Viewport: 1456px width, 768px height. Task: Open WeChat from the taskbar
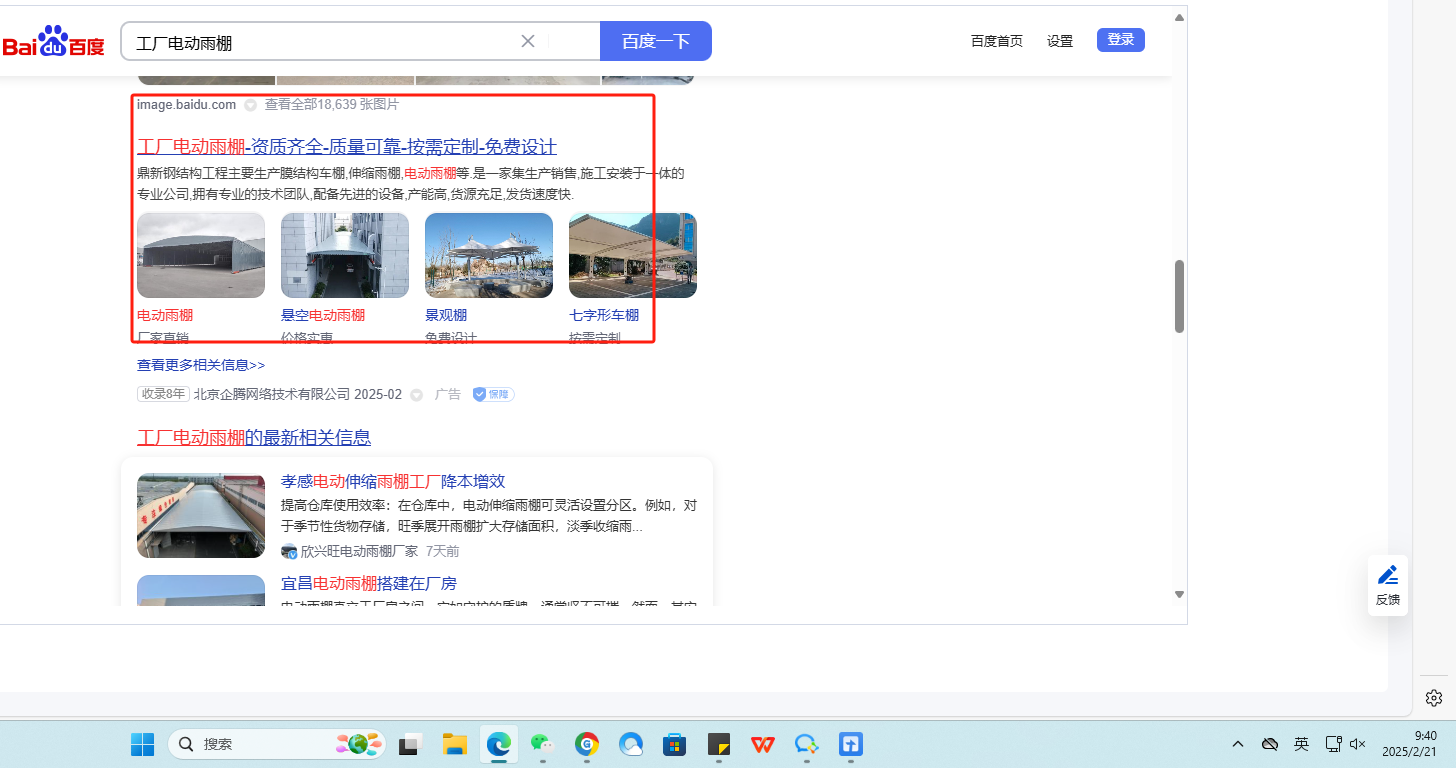coord(541,744)
